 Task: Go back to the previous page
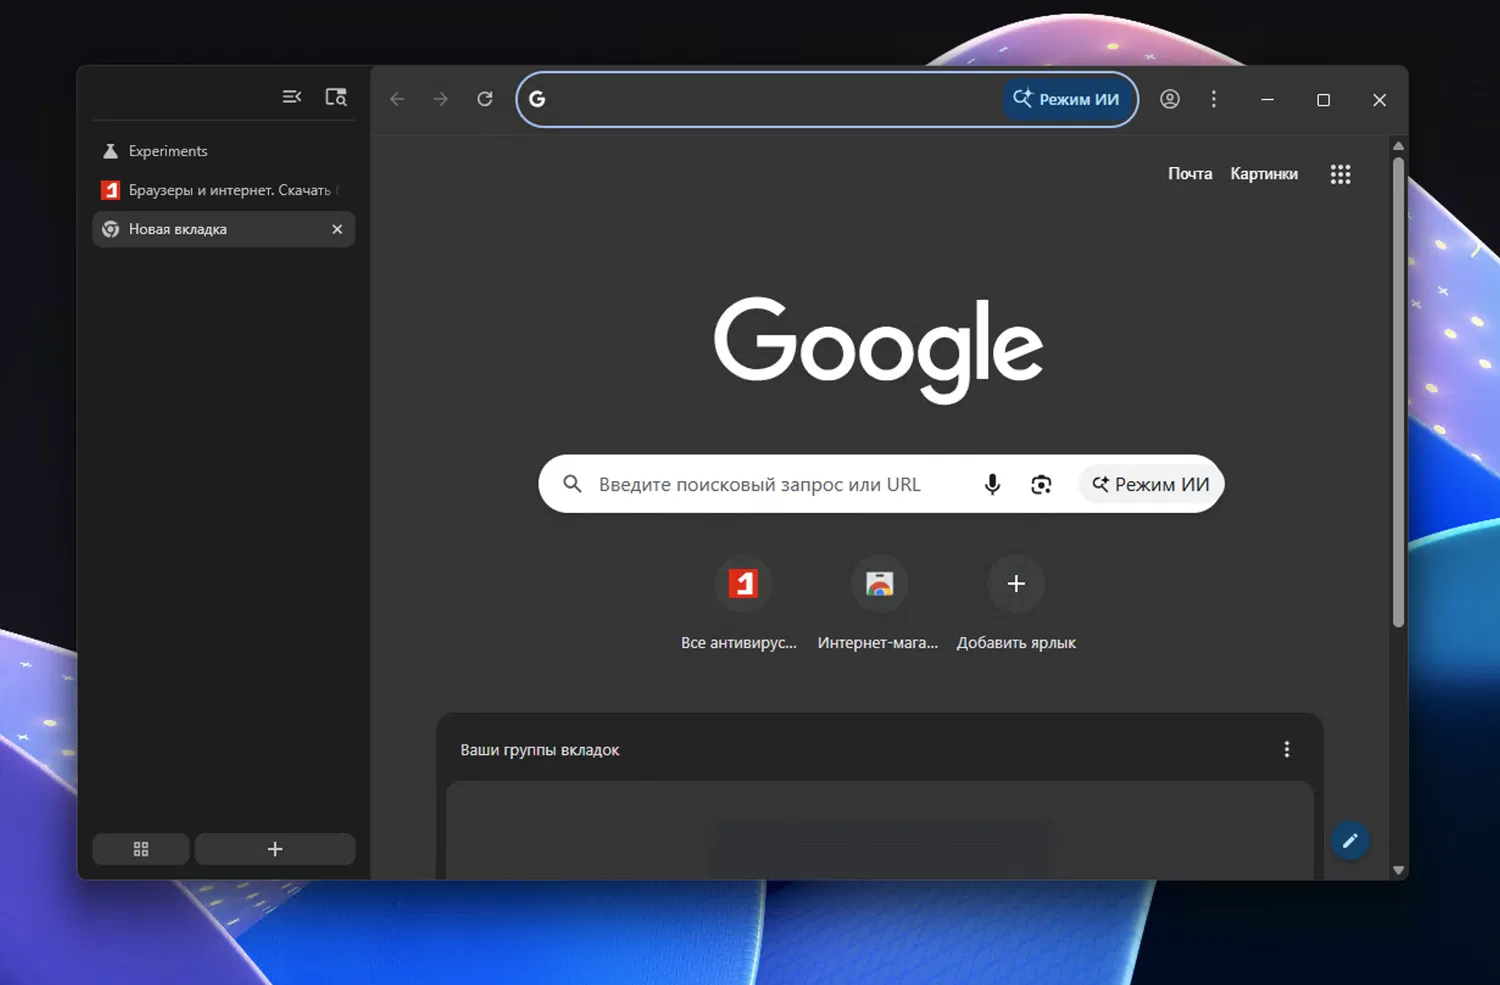click(397, 99)
